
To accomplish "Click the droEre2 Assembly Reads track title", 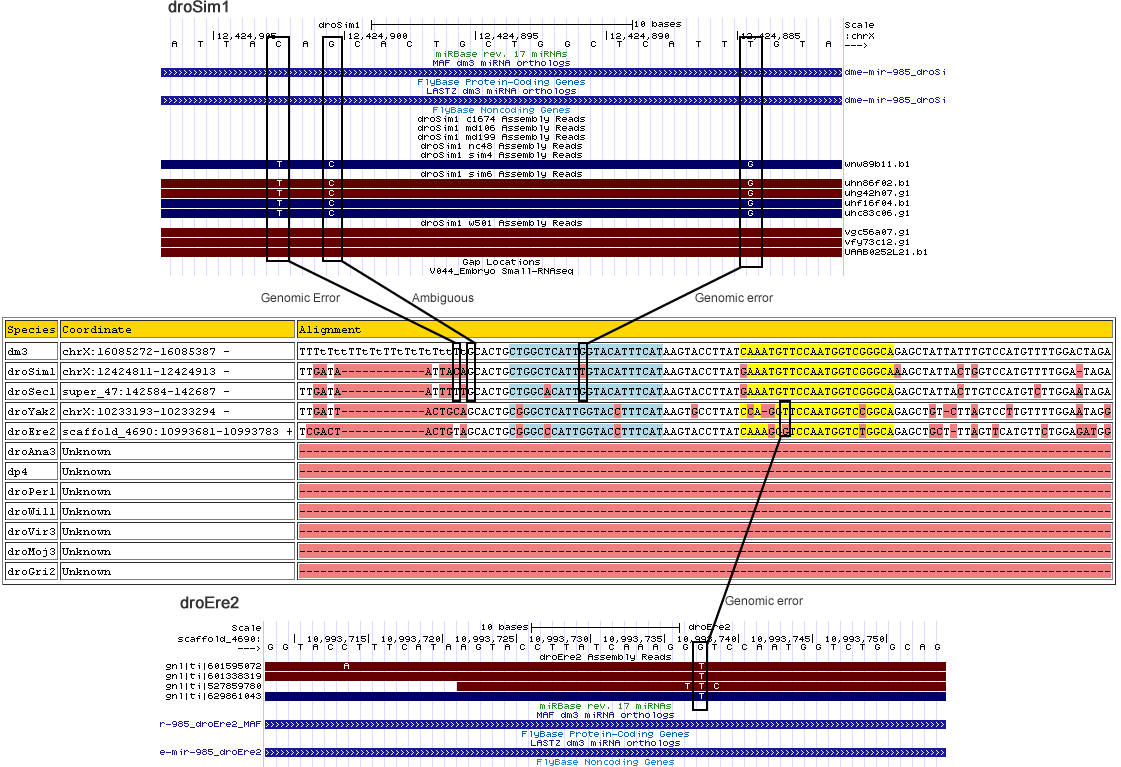I will (604, 657).
